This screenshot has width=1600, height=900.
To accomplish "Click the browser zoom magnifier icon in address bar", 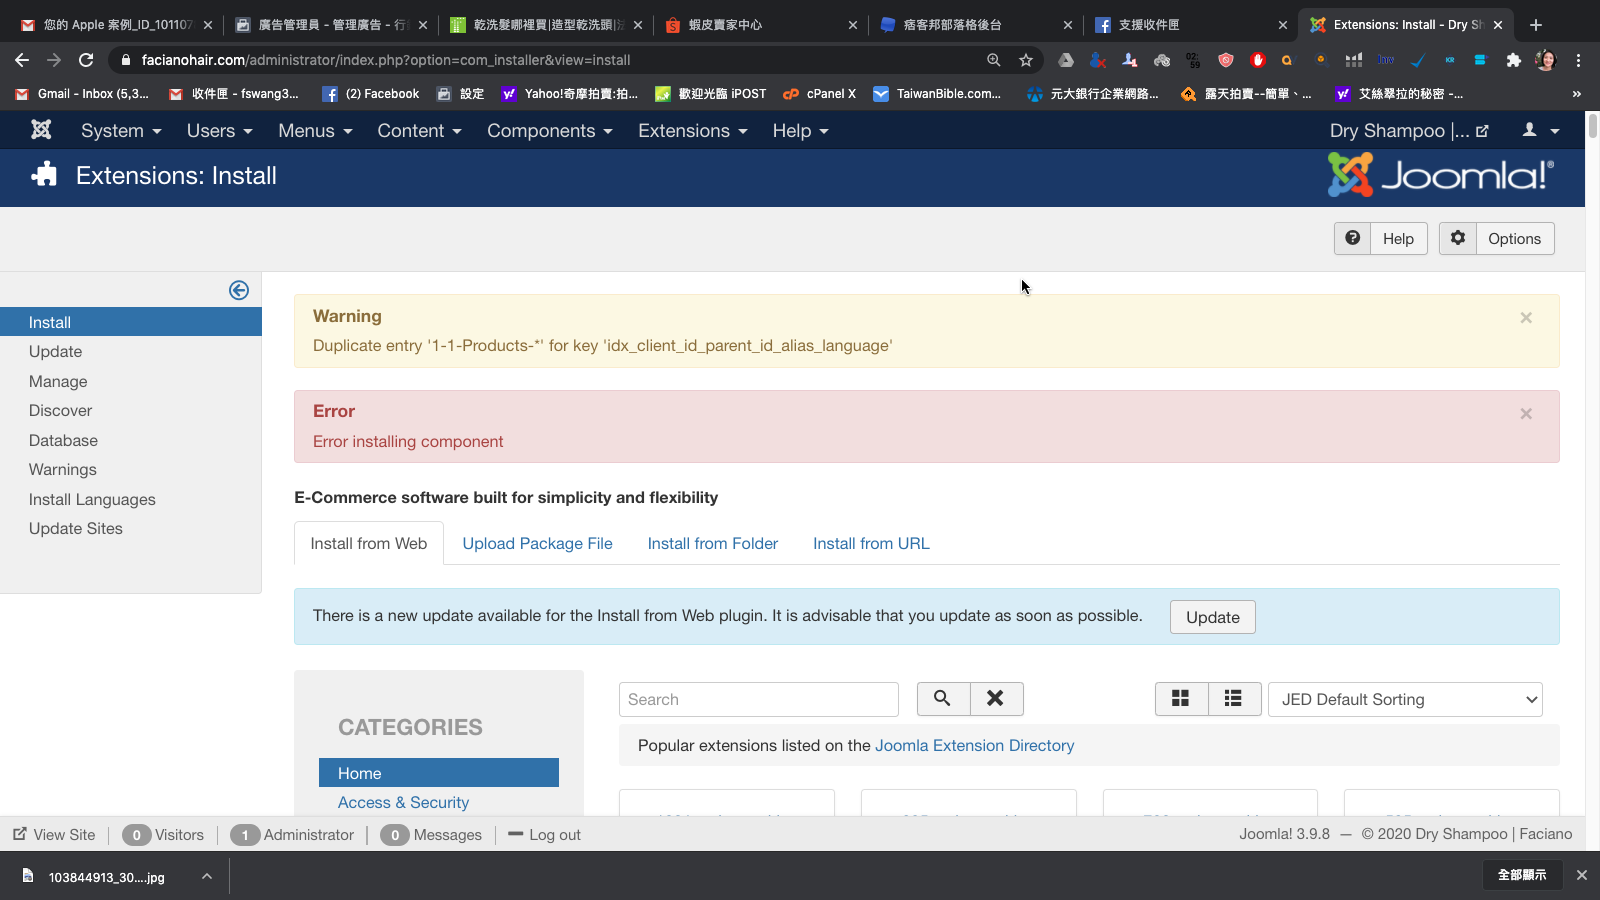I will point(994,60).
